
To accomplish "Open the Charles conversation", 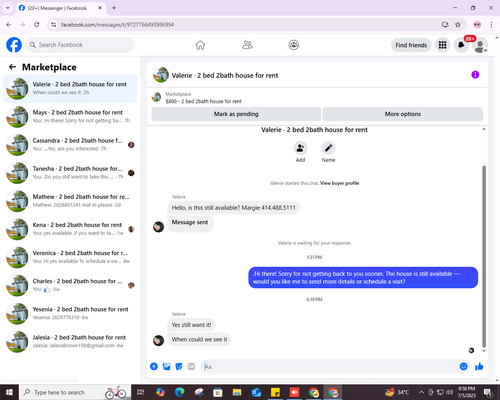I will [70, 285].
